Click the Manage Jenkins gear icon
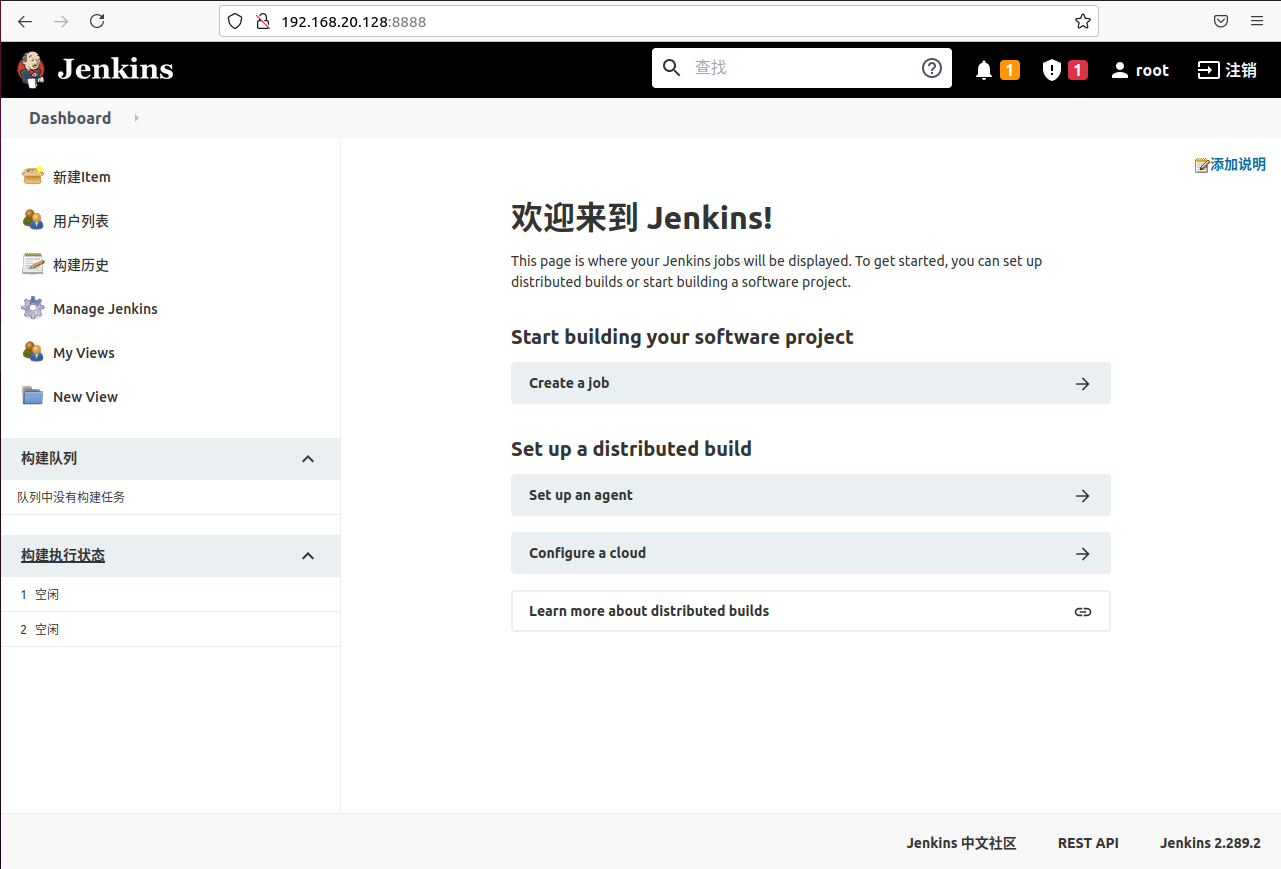Image resolution: width=1281 pixels, height=869 pixels. [33, 308]
